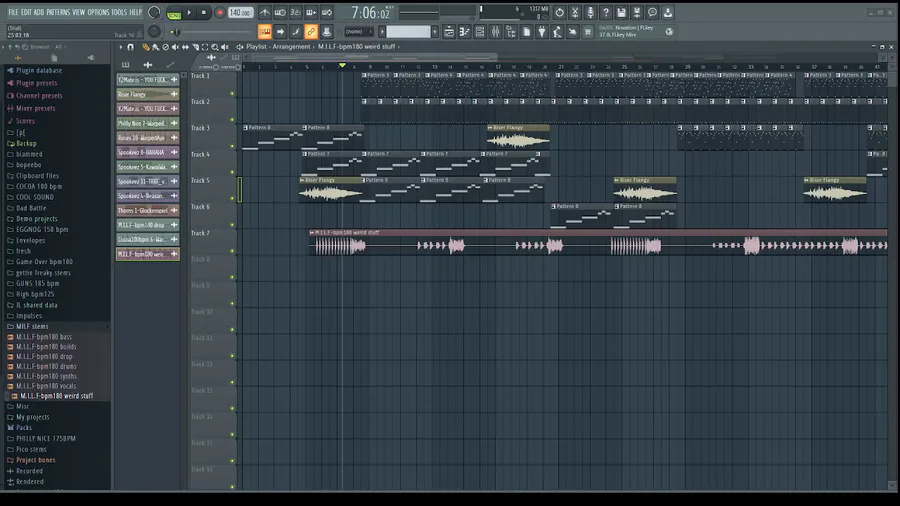This screenshot has width=900, height=506.
Task: Click the download tray icon in toolbar
Action: coord(668,12)
